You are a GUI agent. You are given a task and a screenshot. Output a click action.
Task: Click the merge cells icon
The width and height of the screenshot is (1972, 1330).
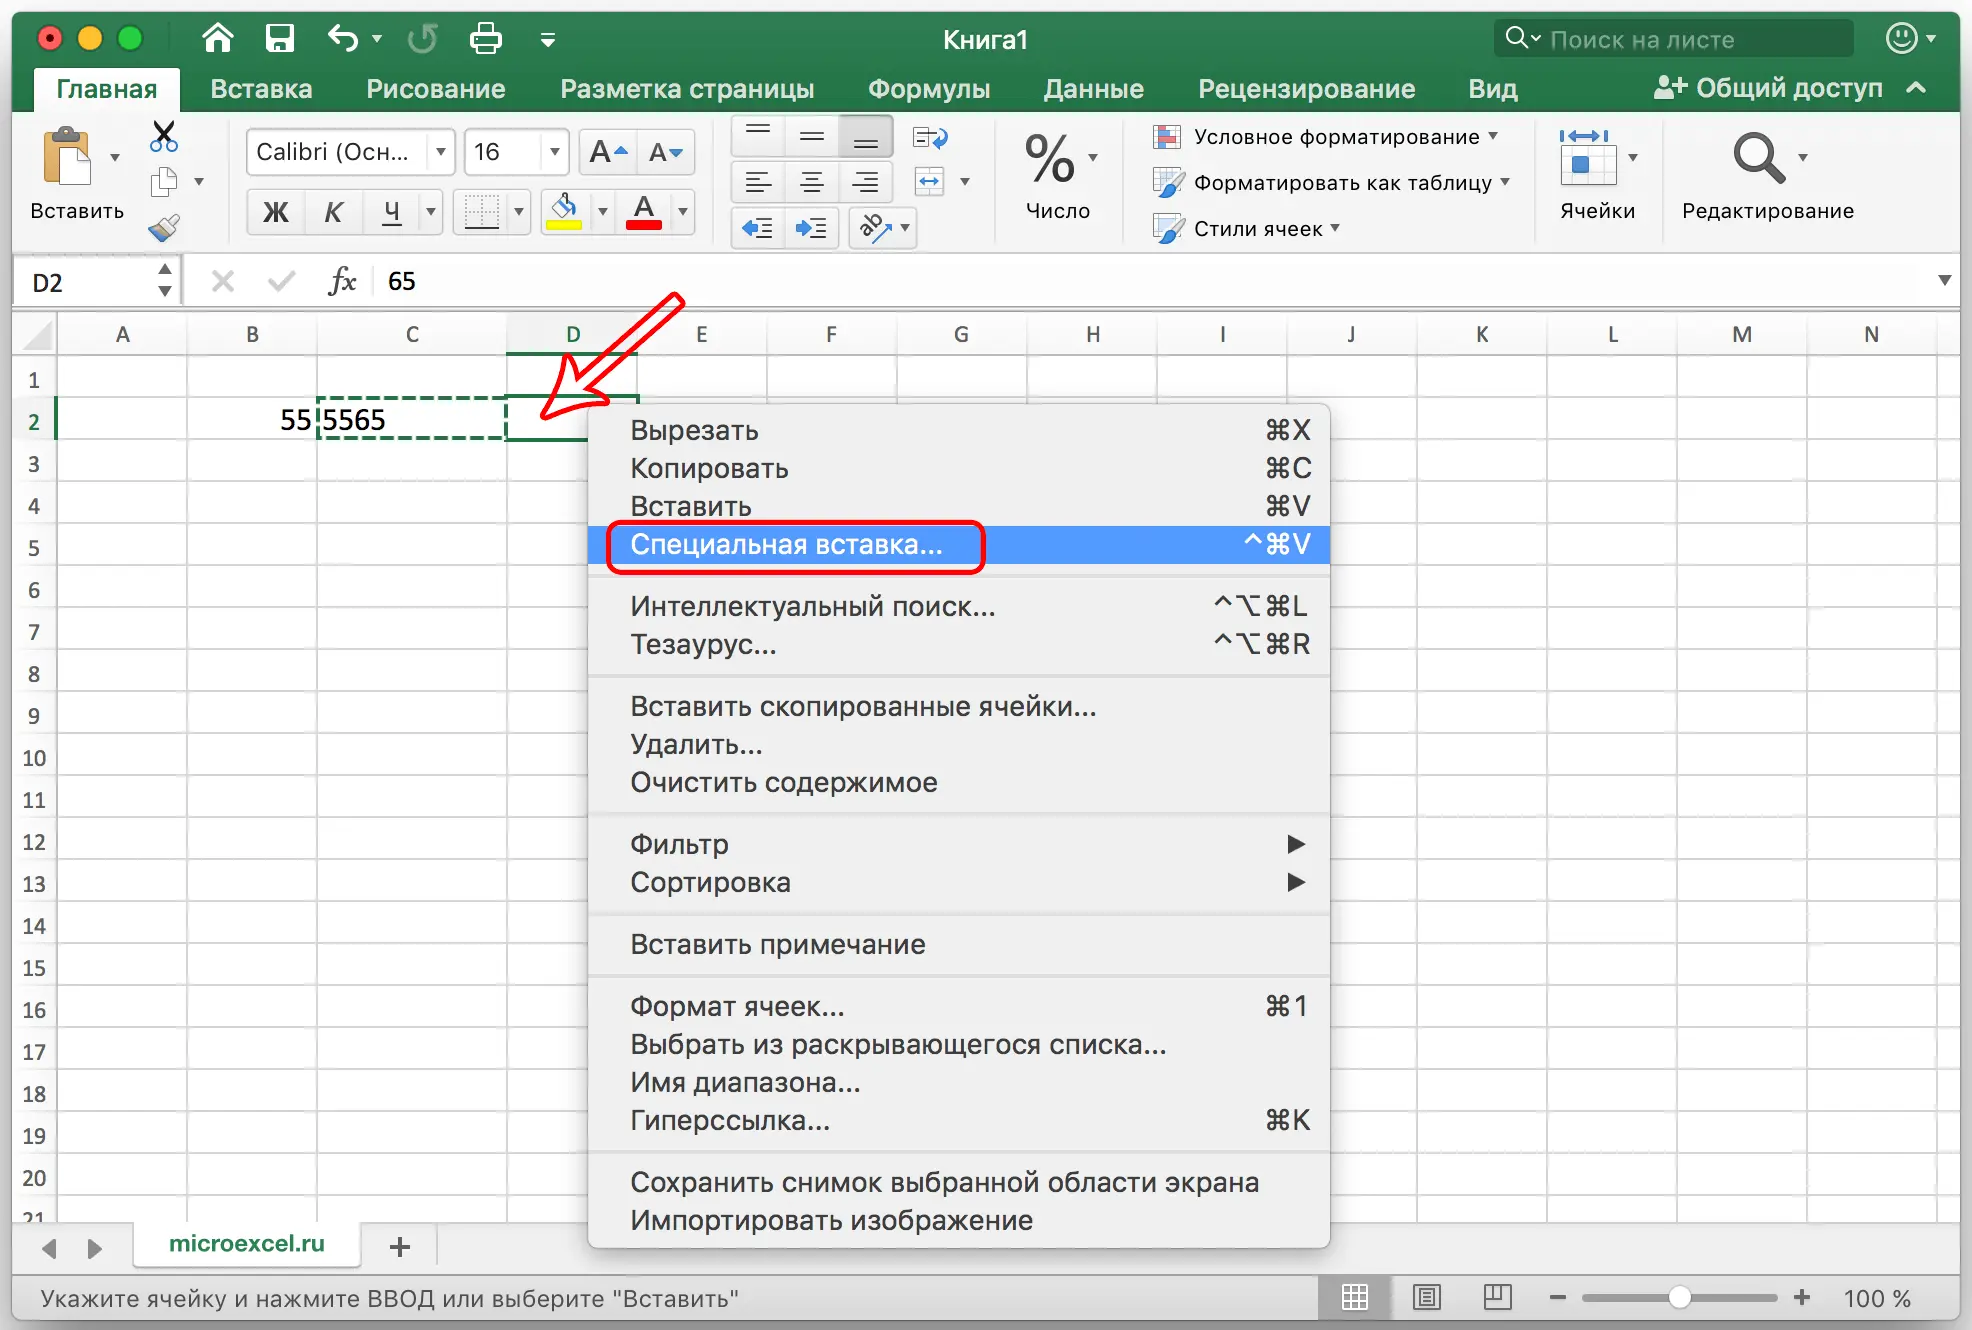tap(930, 182)
